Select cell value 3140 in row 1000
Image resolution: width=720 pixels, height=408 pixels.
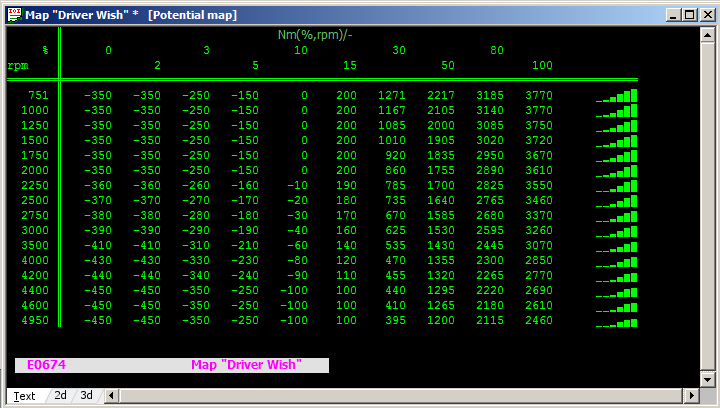click(490, 111)
